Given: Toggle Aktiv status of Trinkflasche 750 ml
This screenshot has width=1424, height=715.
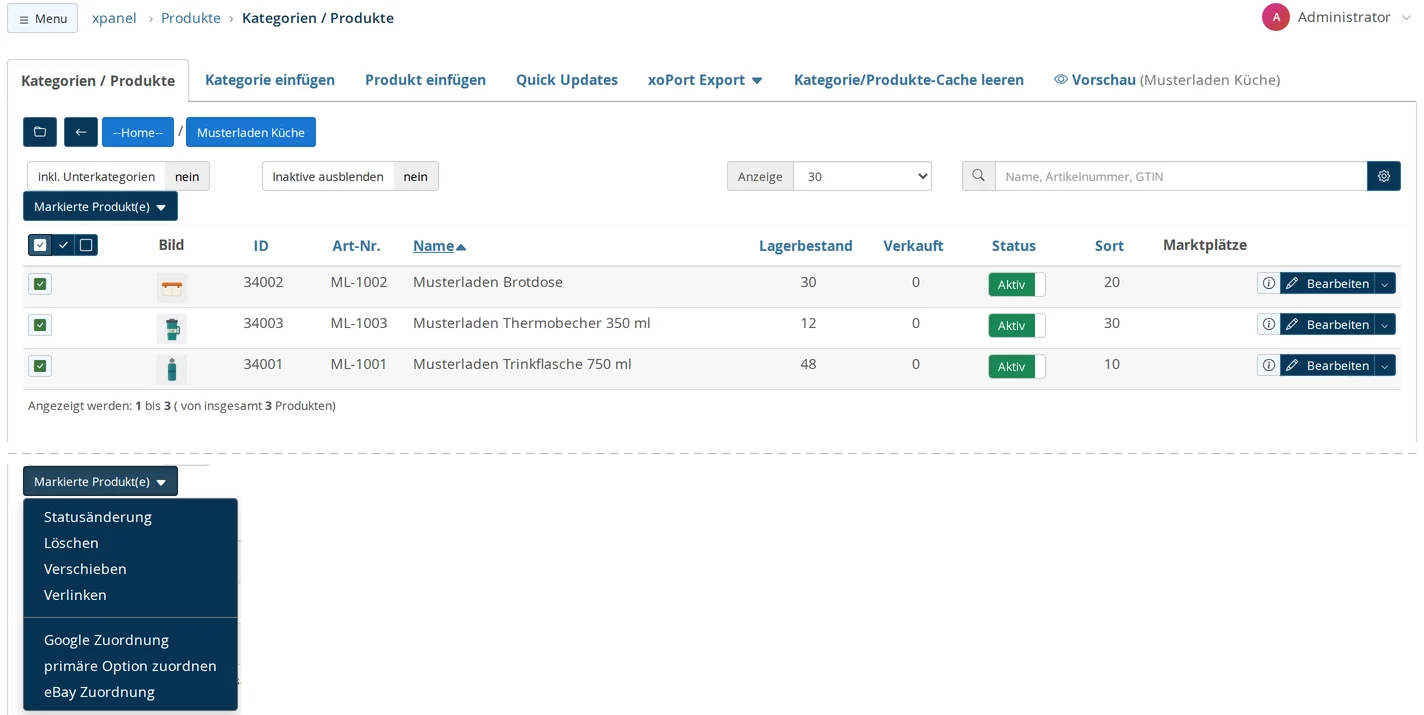Looking at the screenshot, I should click(x=1017, y=367).
